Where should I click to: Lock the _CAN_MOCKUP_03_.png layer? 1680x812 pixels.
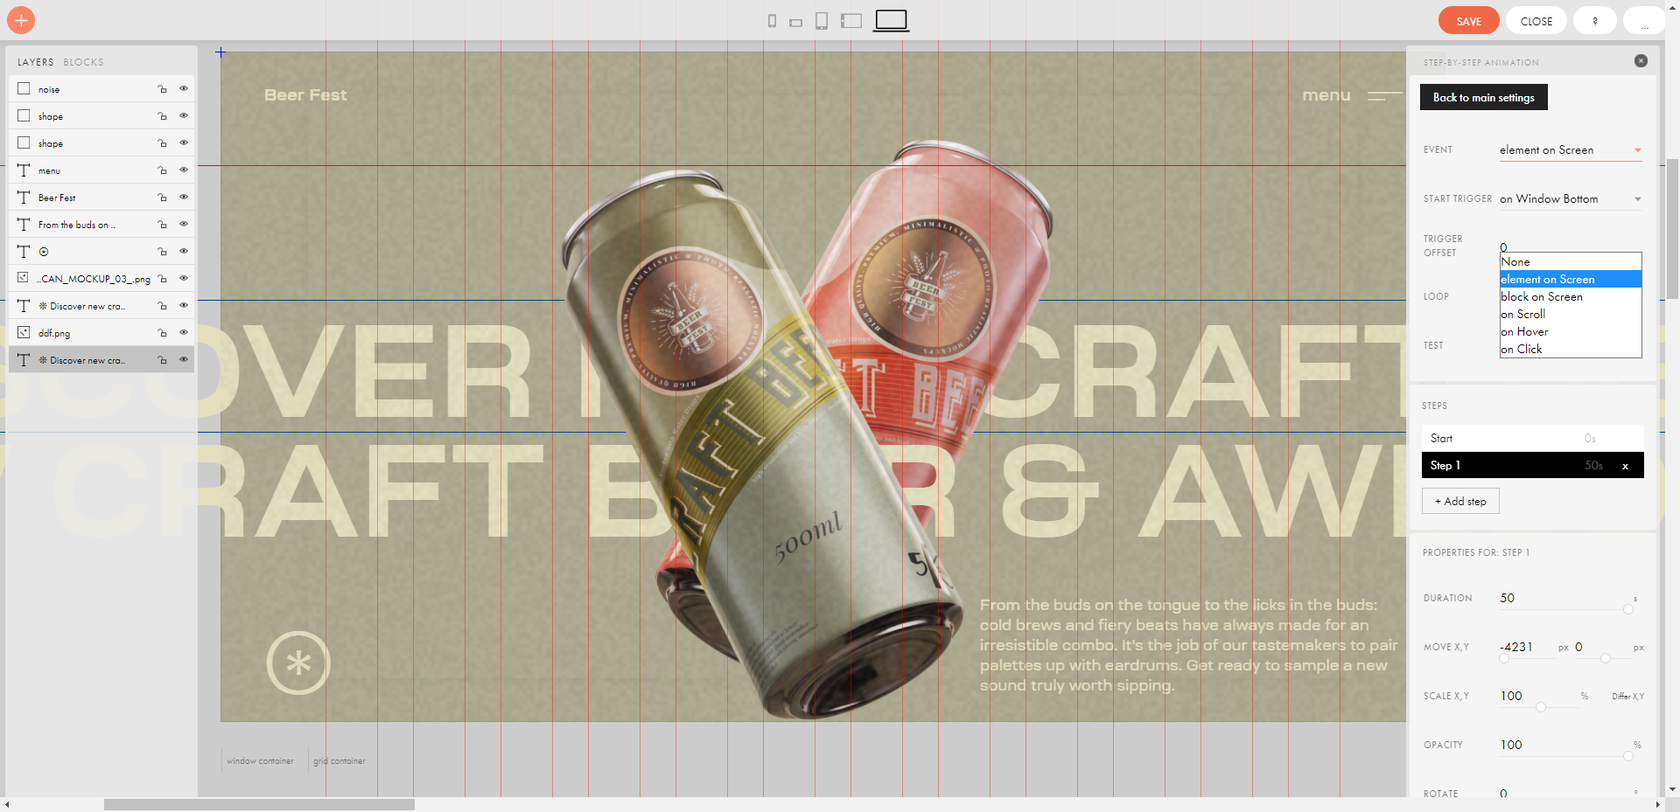(x=162, y=278)
